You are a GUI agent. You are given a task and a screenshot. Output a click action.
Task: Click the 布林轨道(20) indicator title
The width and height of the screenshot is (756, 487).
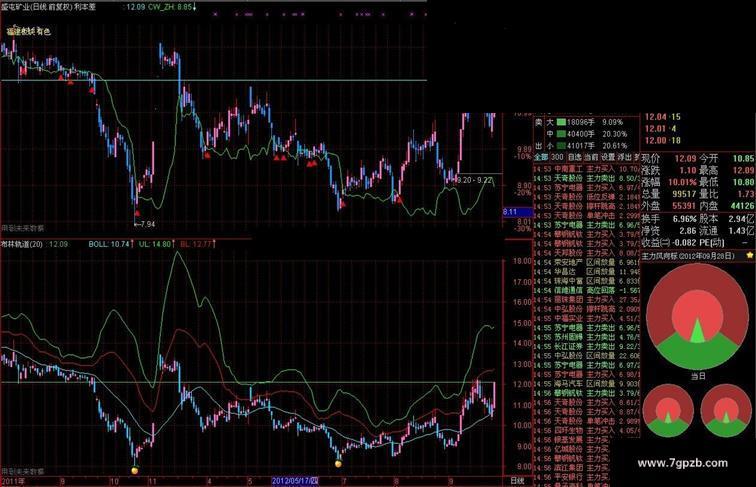[x=22, y=244]
